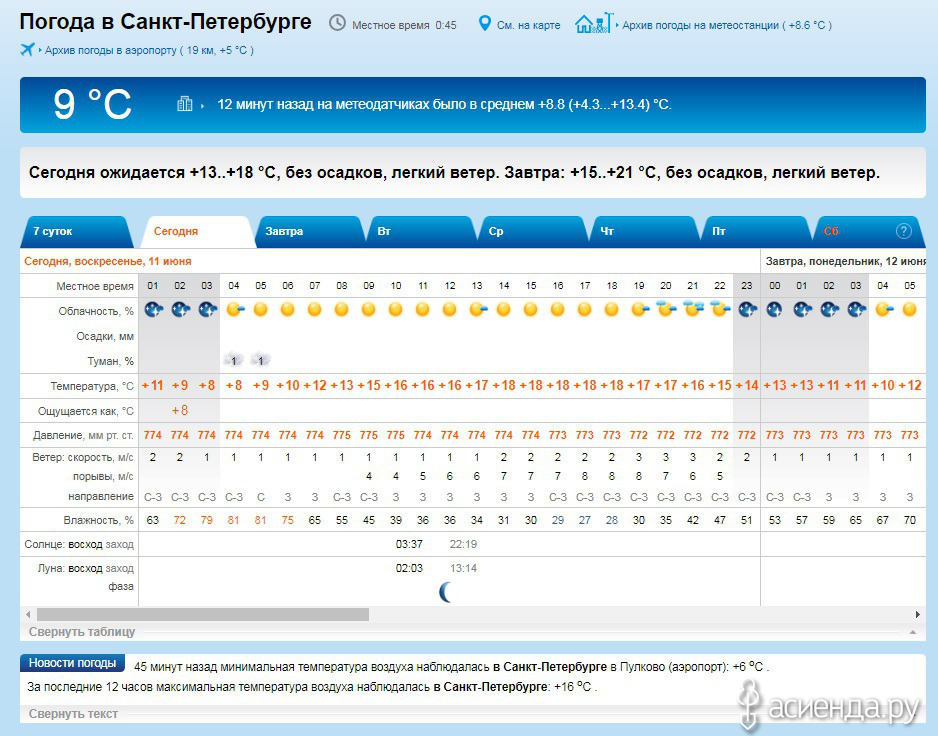Click the cloudiness icon for hour 23
The height and width of the screenshot is (736, 938).
point(746,310)
